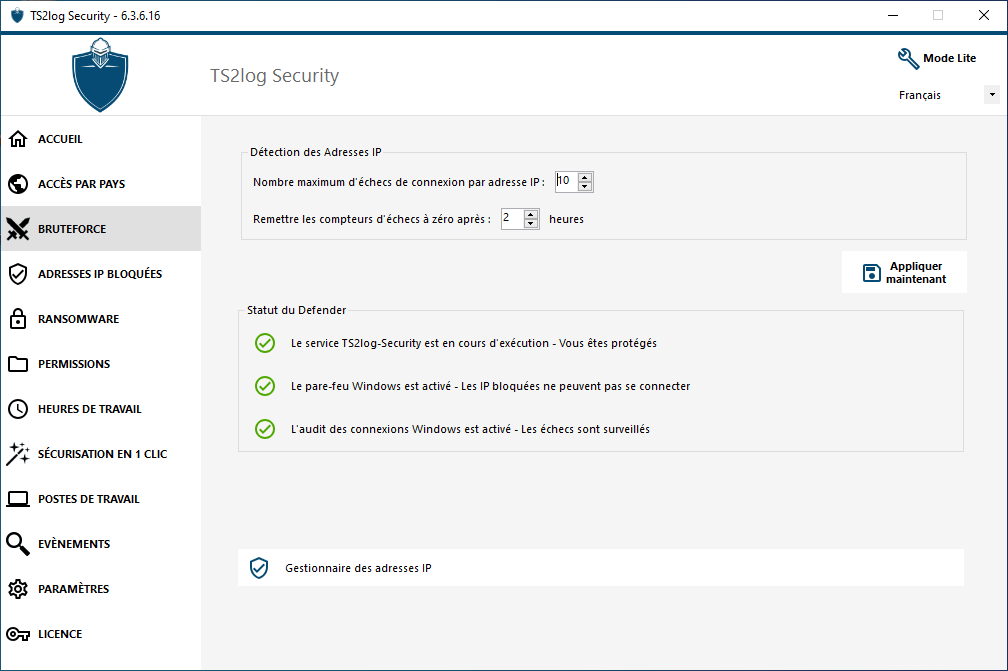Click the 'Le service TS2log-Security est en cours' text

pyautogui.click(x=474, y=343)
